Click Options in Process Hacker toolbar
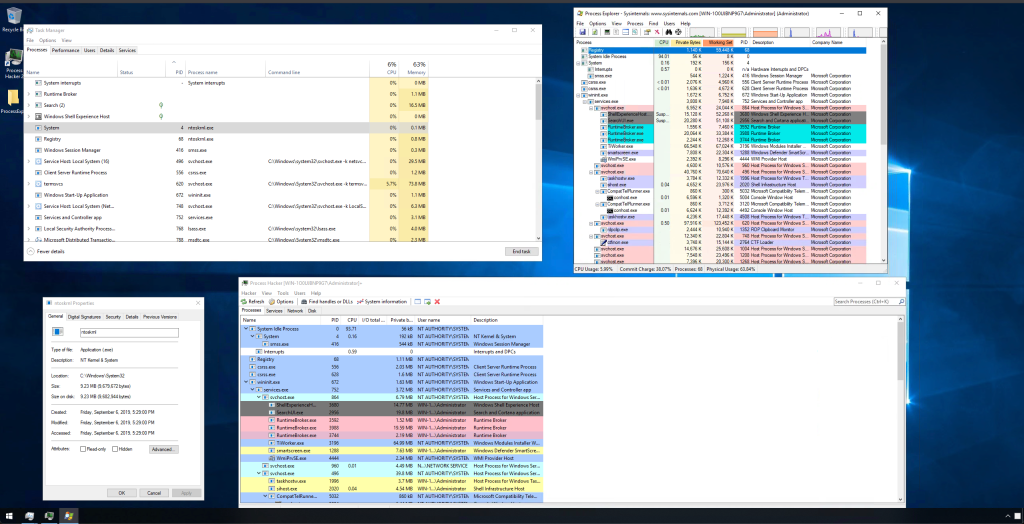This screenshot has height=524, width=1024. pos(281,301)
